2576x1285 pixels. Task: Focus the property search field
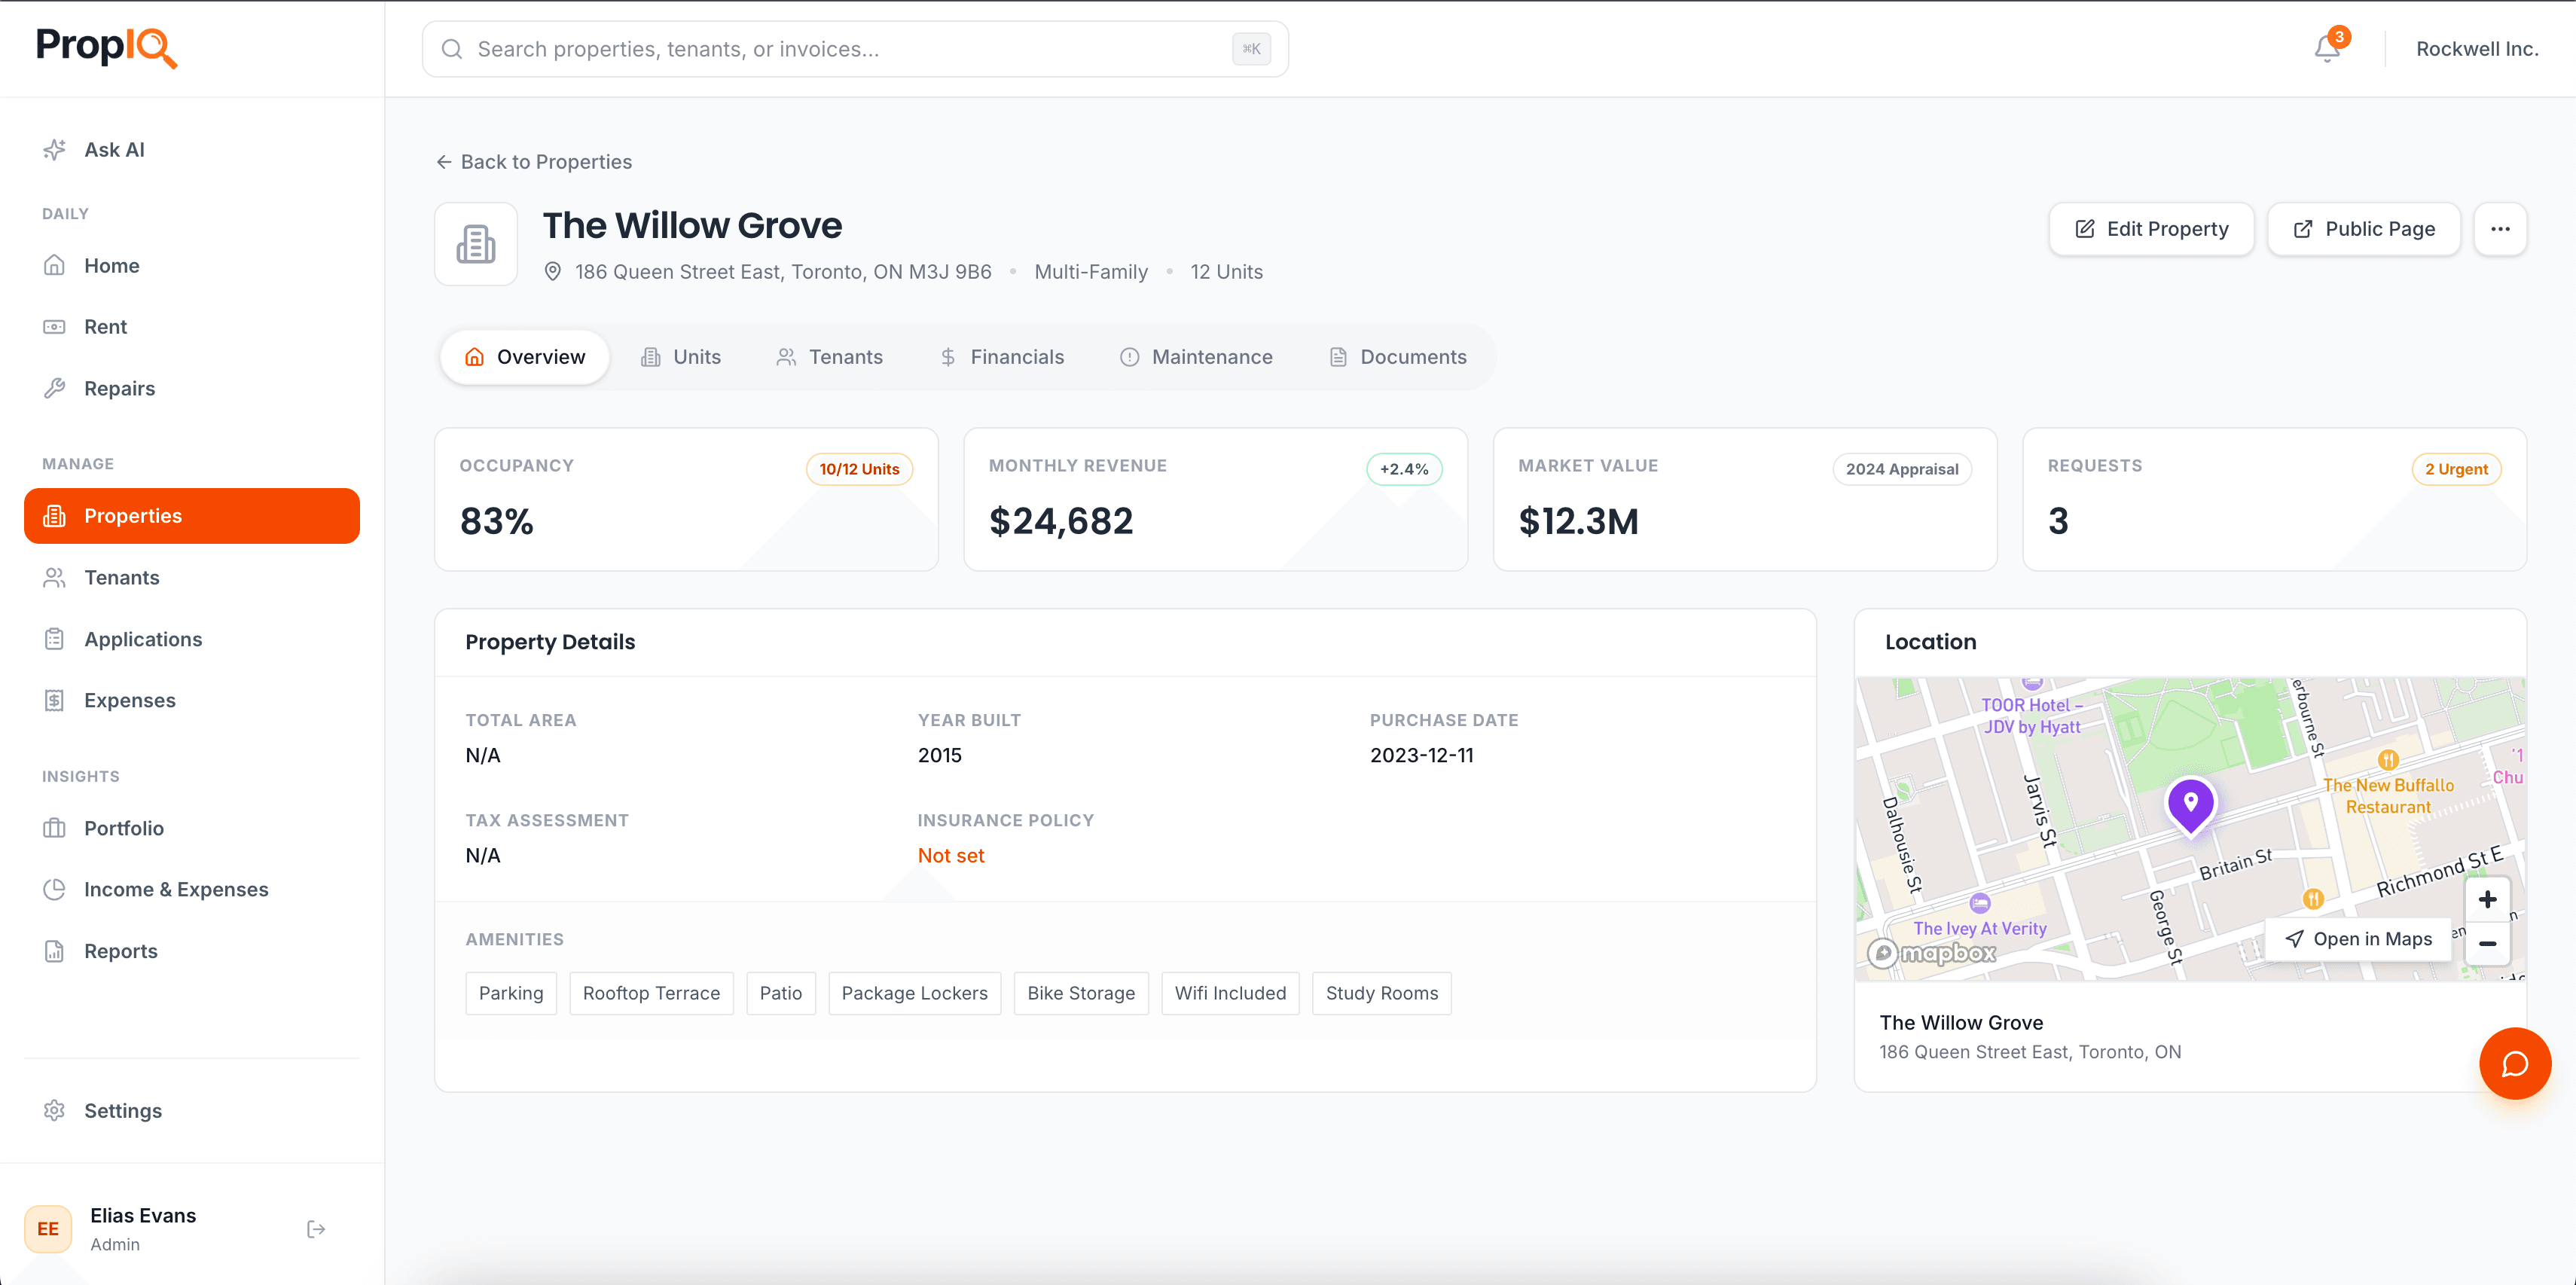(855, 48)
